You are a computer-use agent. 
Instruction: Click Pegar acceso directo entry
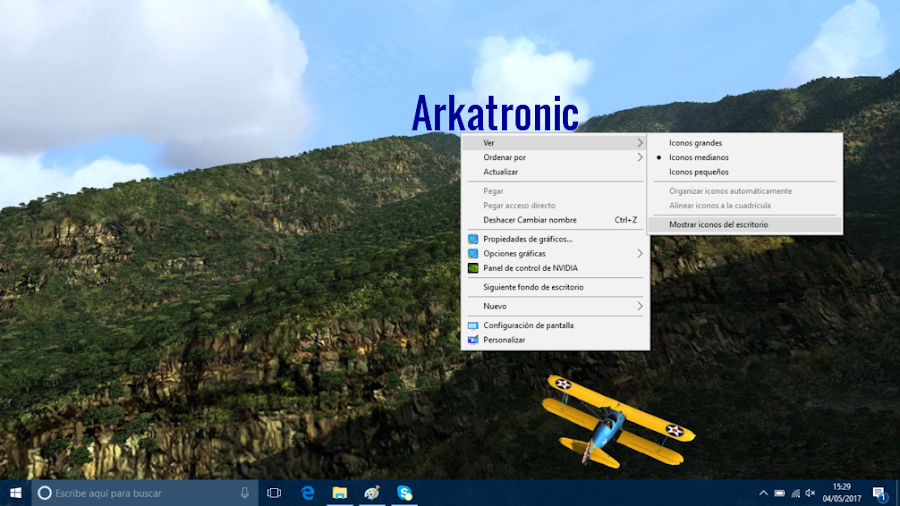[555, 205]
